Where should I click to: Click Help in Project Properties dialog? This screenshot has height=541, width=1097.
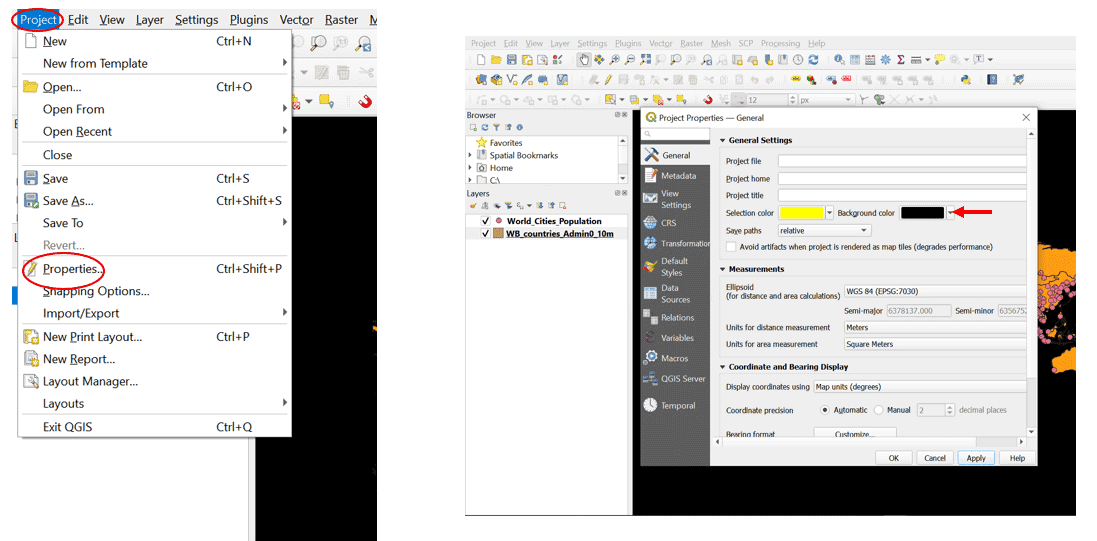(1017, 458)
